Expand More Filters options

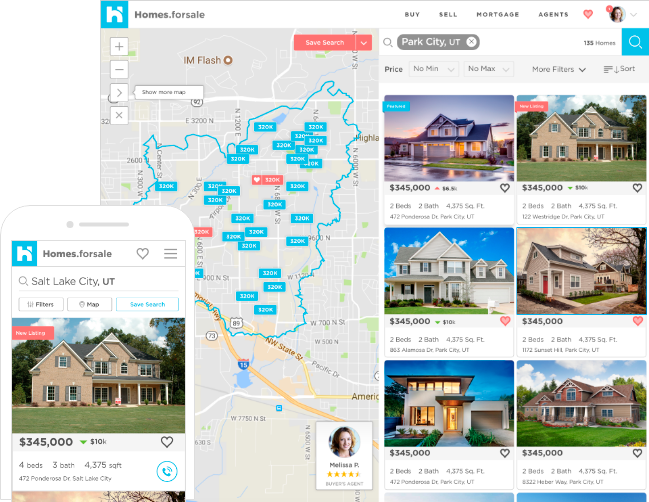click(x=558, y=69)
